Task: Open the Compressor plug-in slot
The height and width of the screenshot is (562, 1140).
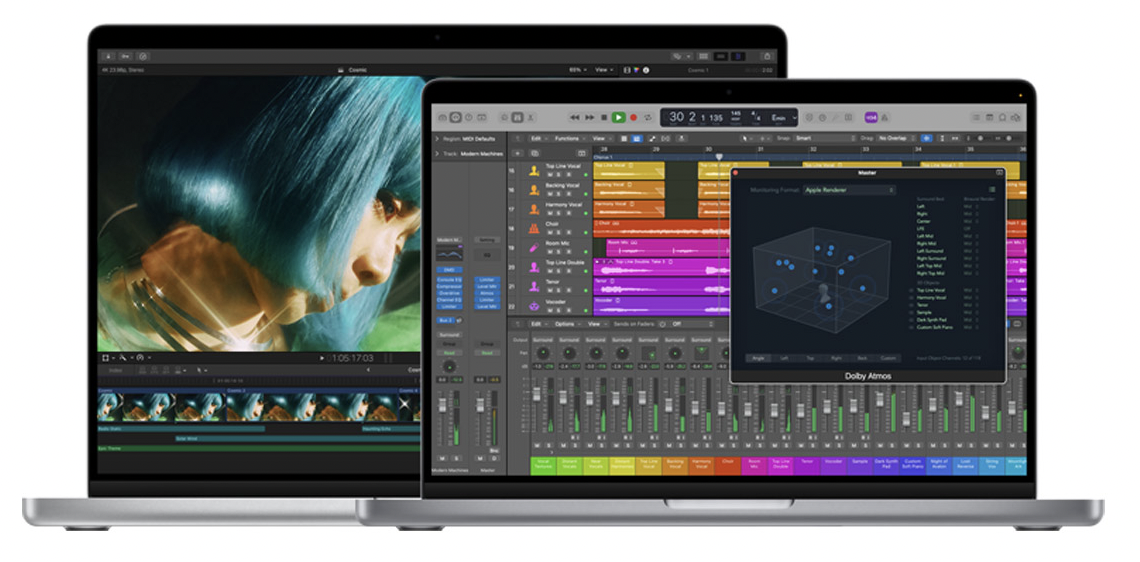Action: [449, 286]
